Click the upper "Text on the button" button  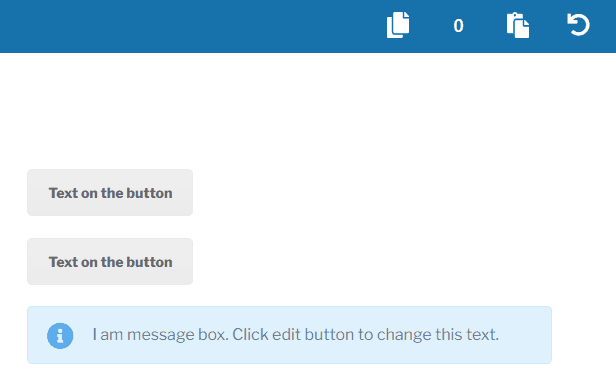110,192
